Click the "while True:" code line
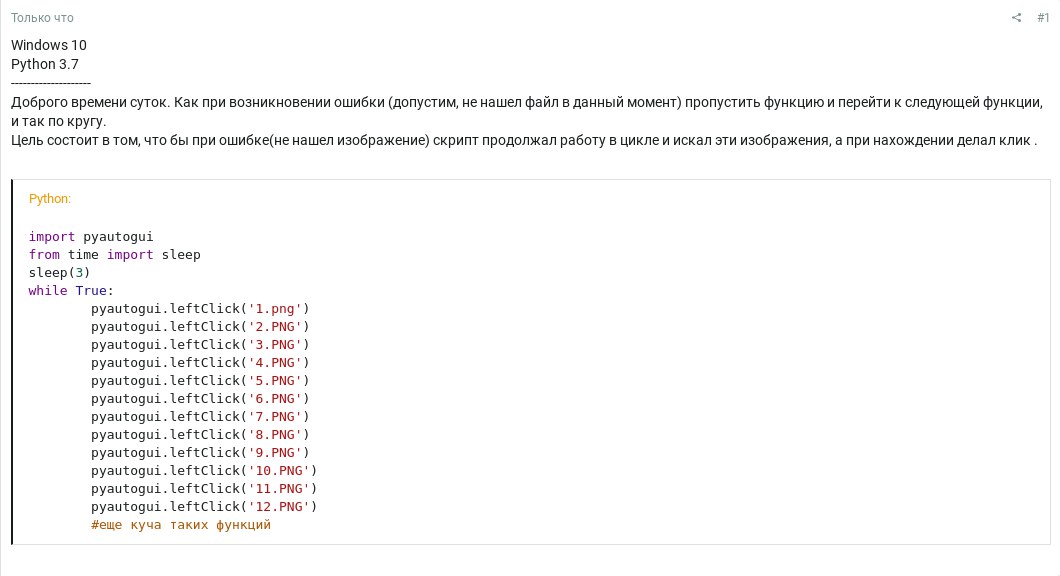 71,291
